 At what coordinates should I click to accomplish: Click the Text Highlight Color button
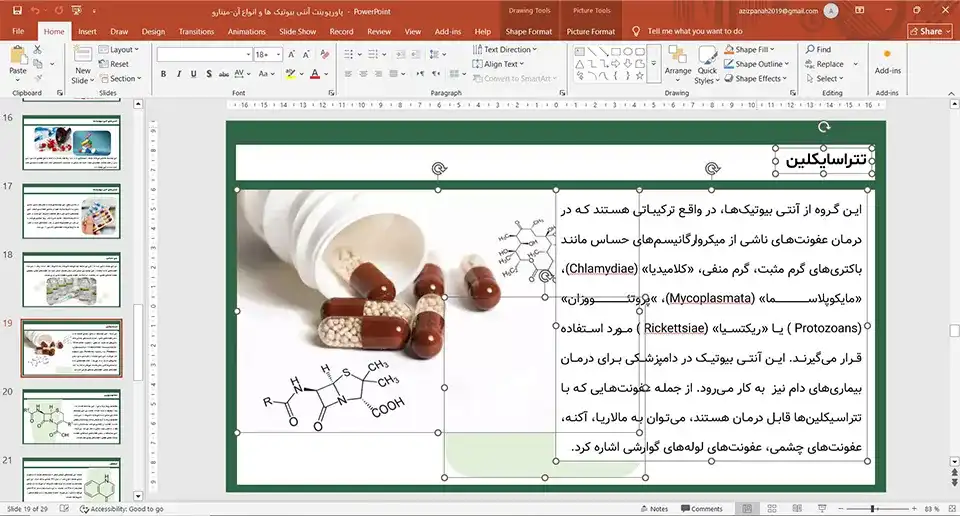(290, 73)
